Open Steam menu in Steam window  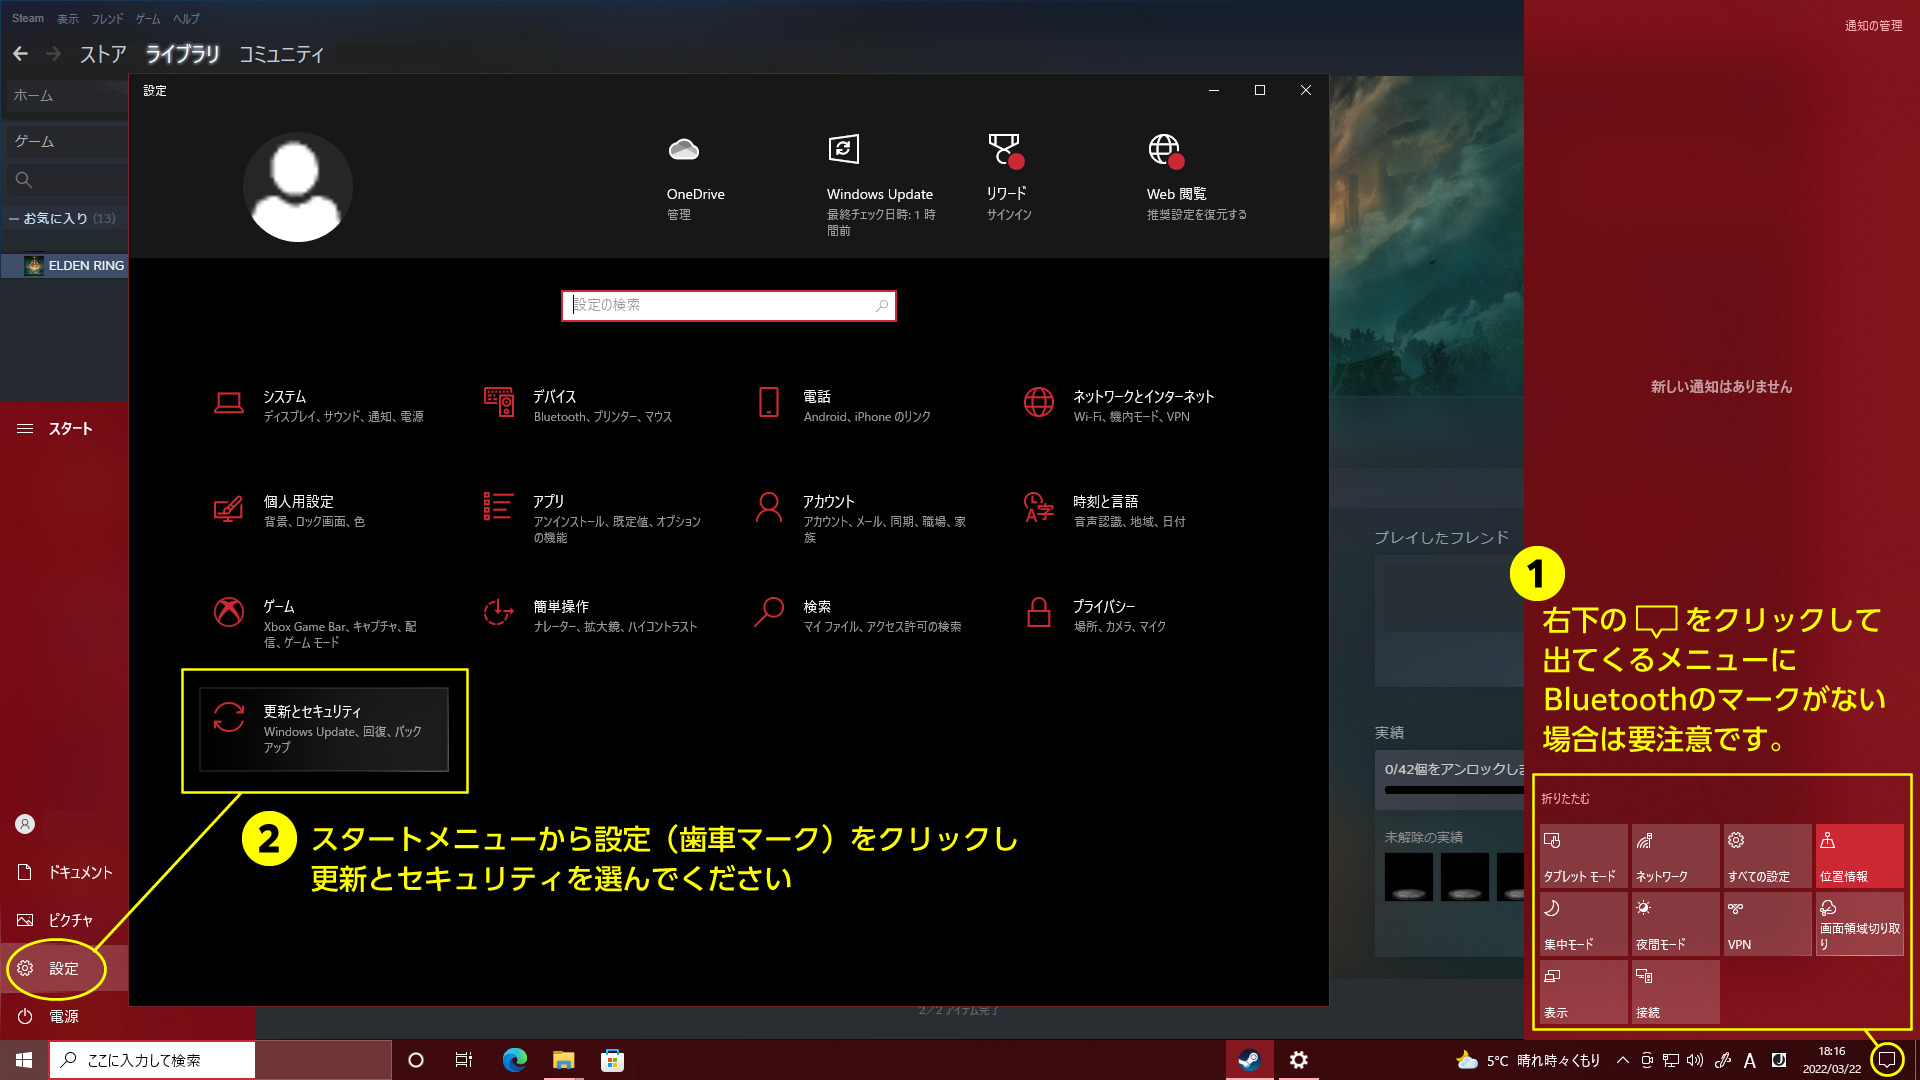[27, 18]
